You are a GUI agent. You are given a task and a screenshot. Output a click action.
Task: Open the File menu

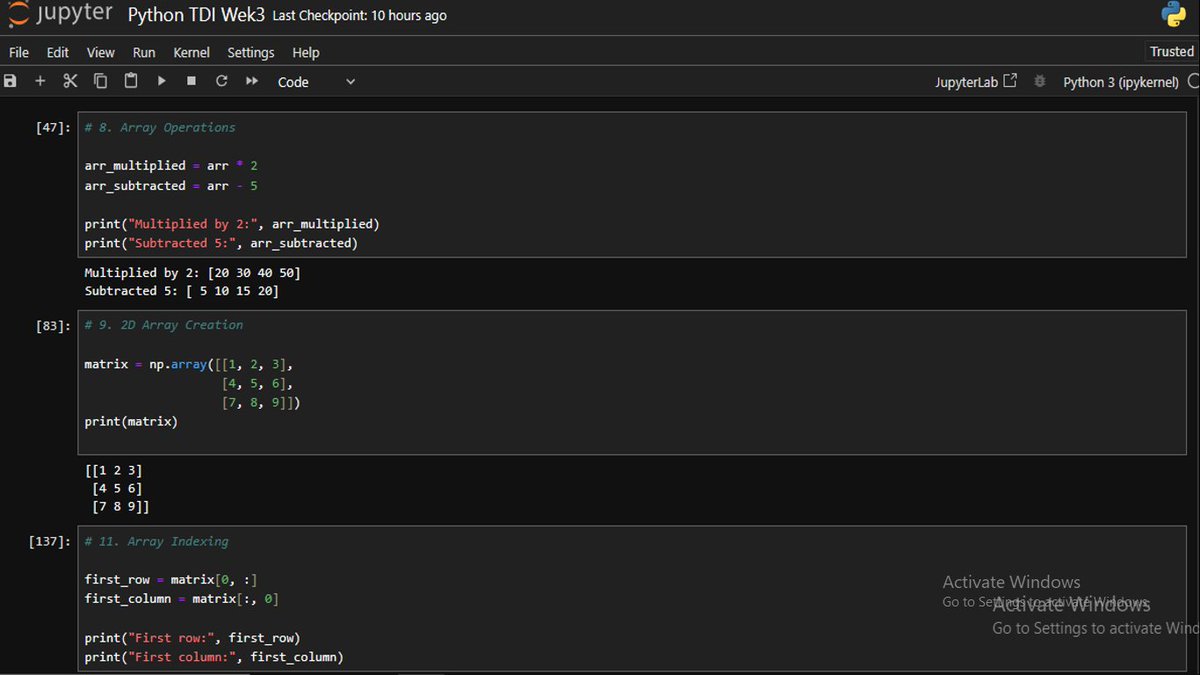click(19, 52)
